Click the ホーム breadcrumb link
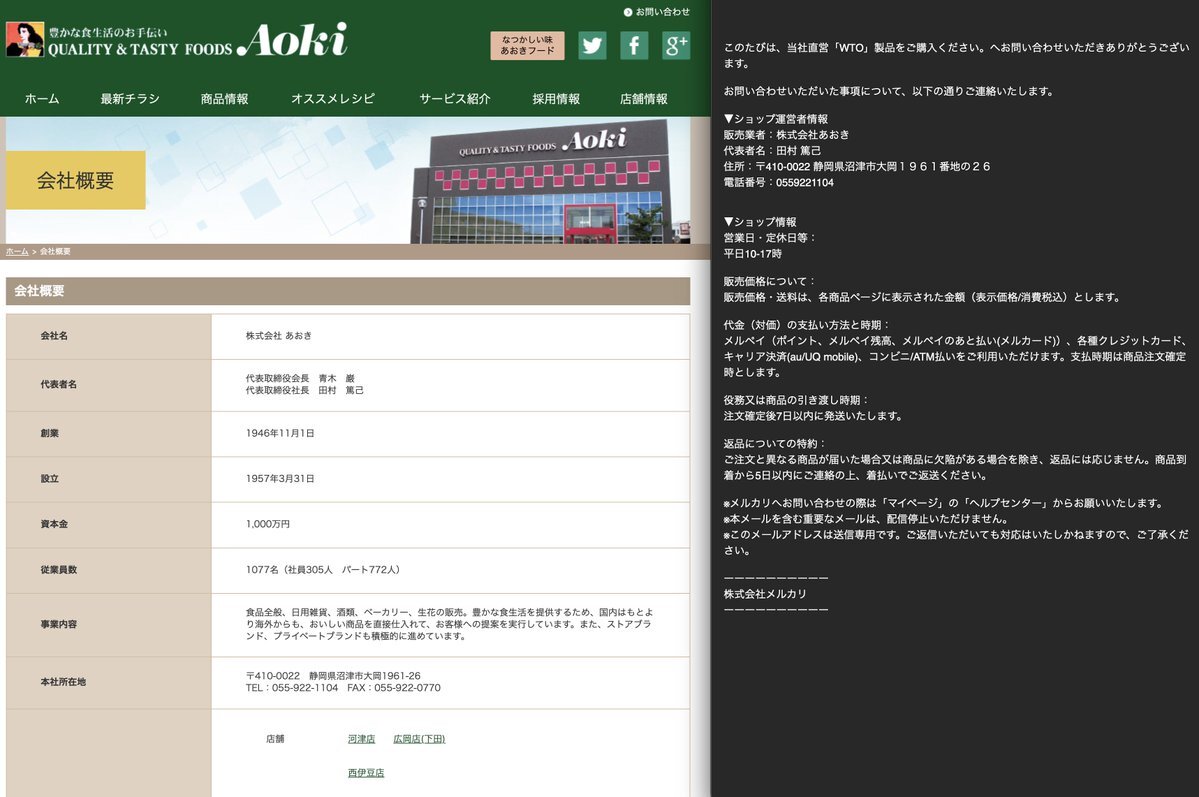 point(17,252)
